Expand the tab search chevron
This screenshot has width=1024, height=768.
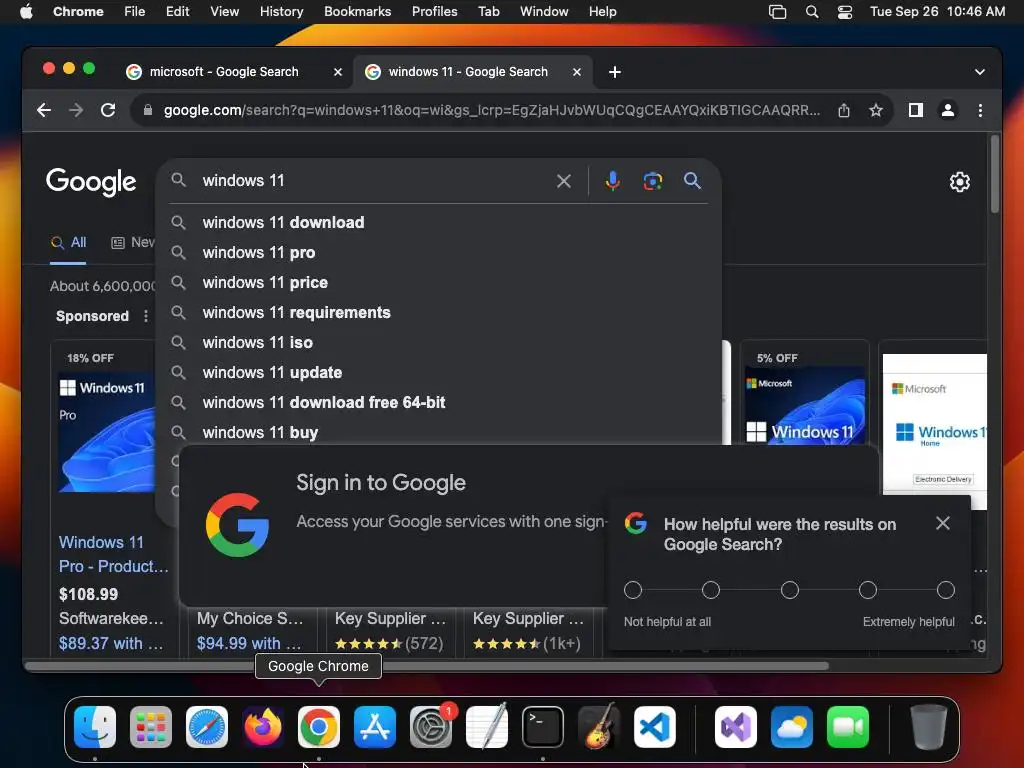click(980, 72)
